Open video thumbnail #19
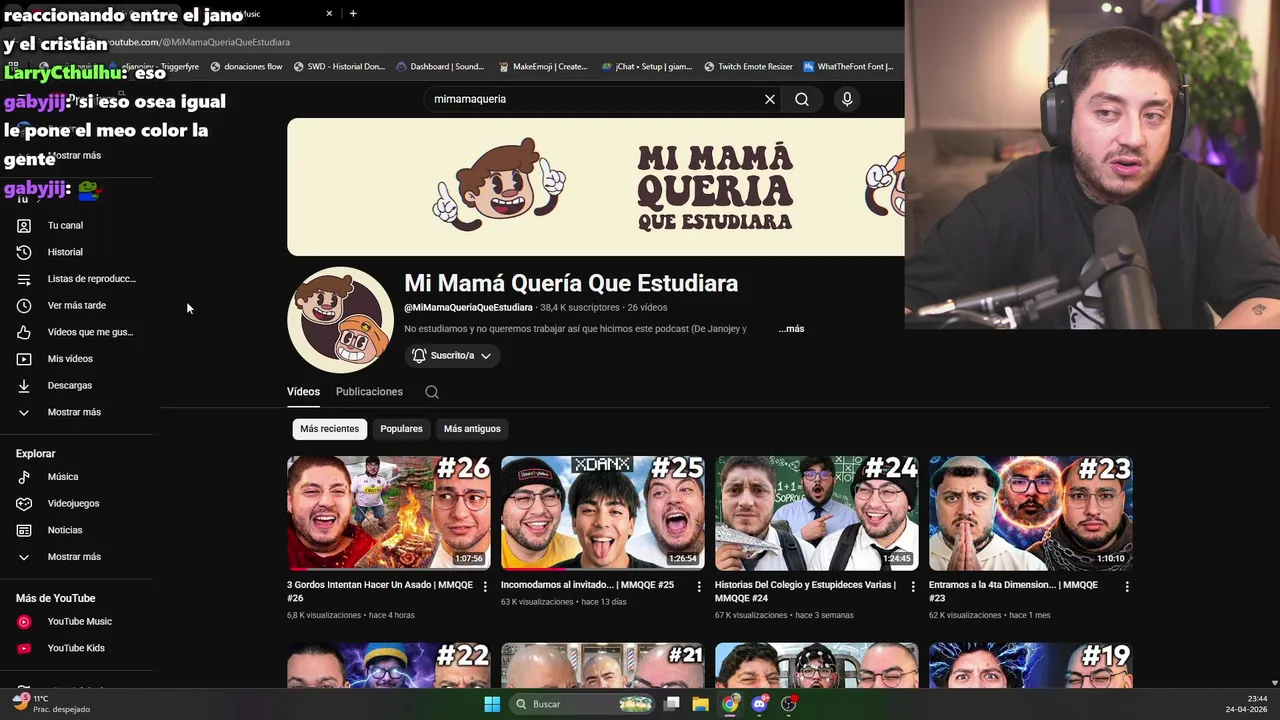The width and height of the screenshot is (1280, 720). (x=1031, y=665)
